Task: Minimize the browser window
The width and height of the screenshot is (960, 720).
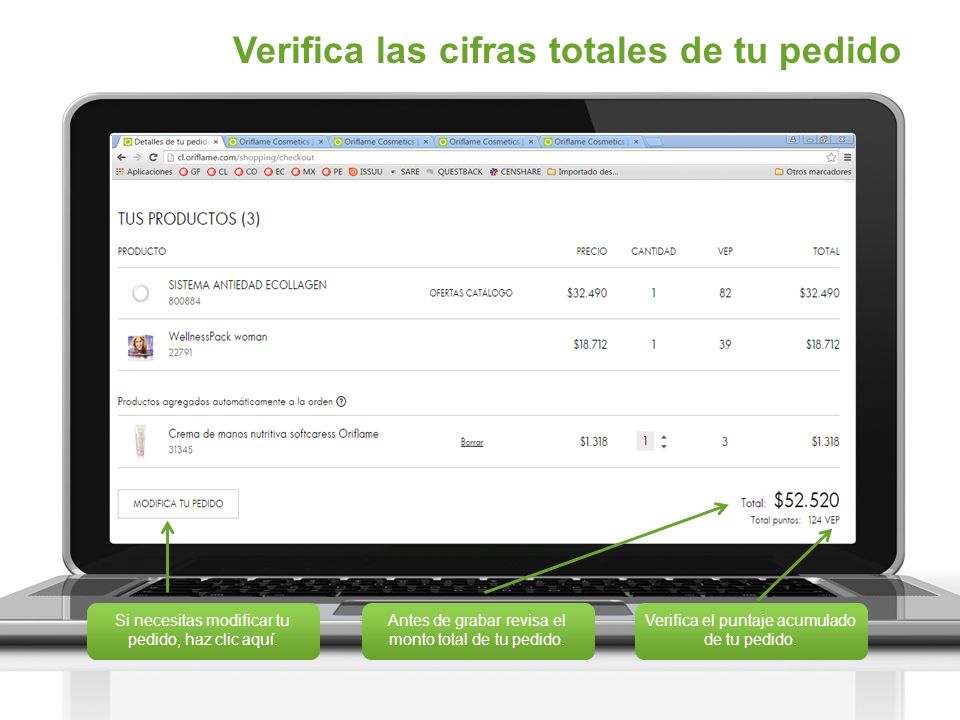Action: 809,140
